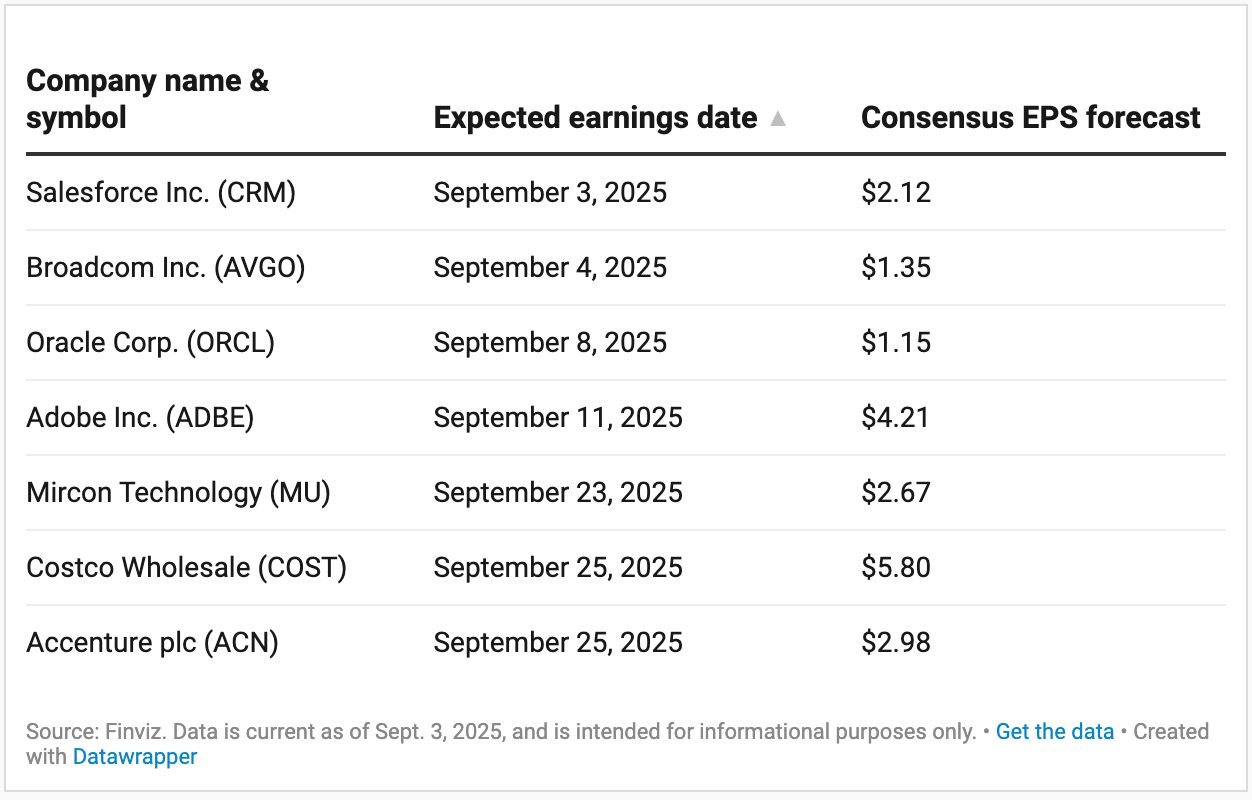Click the sort arrow beside Expected earnings date

tap(778, 119)
